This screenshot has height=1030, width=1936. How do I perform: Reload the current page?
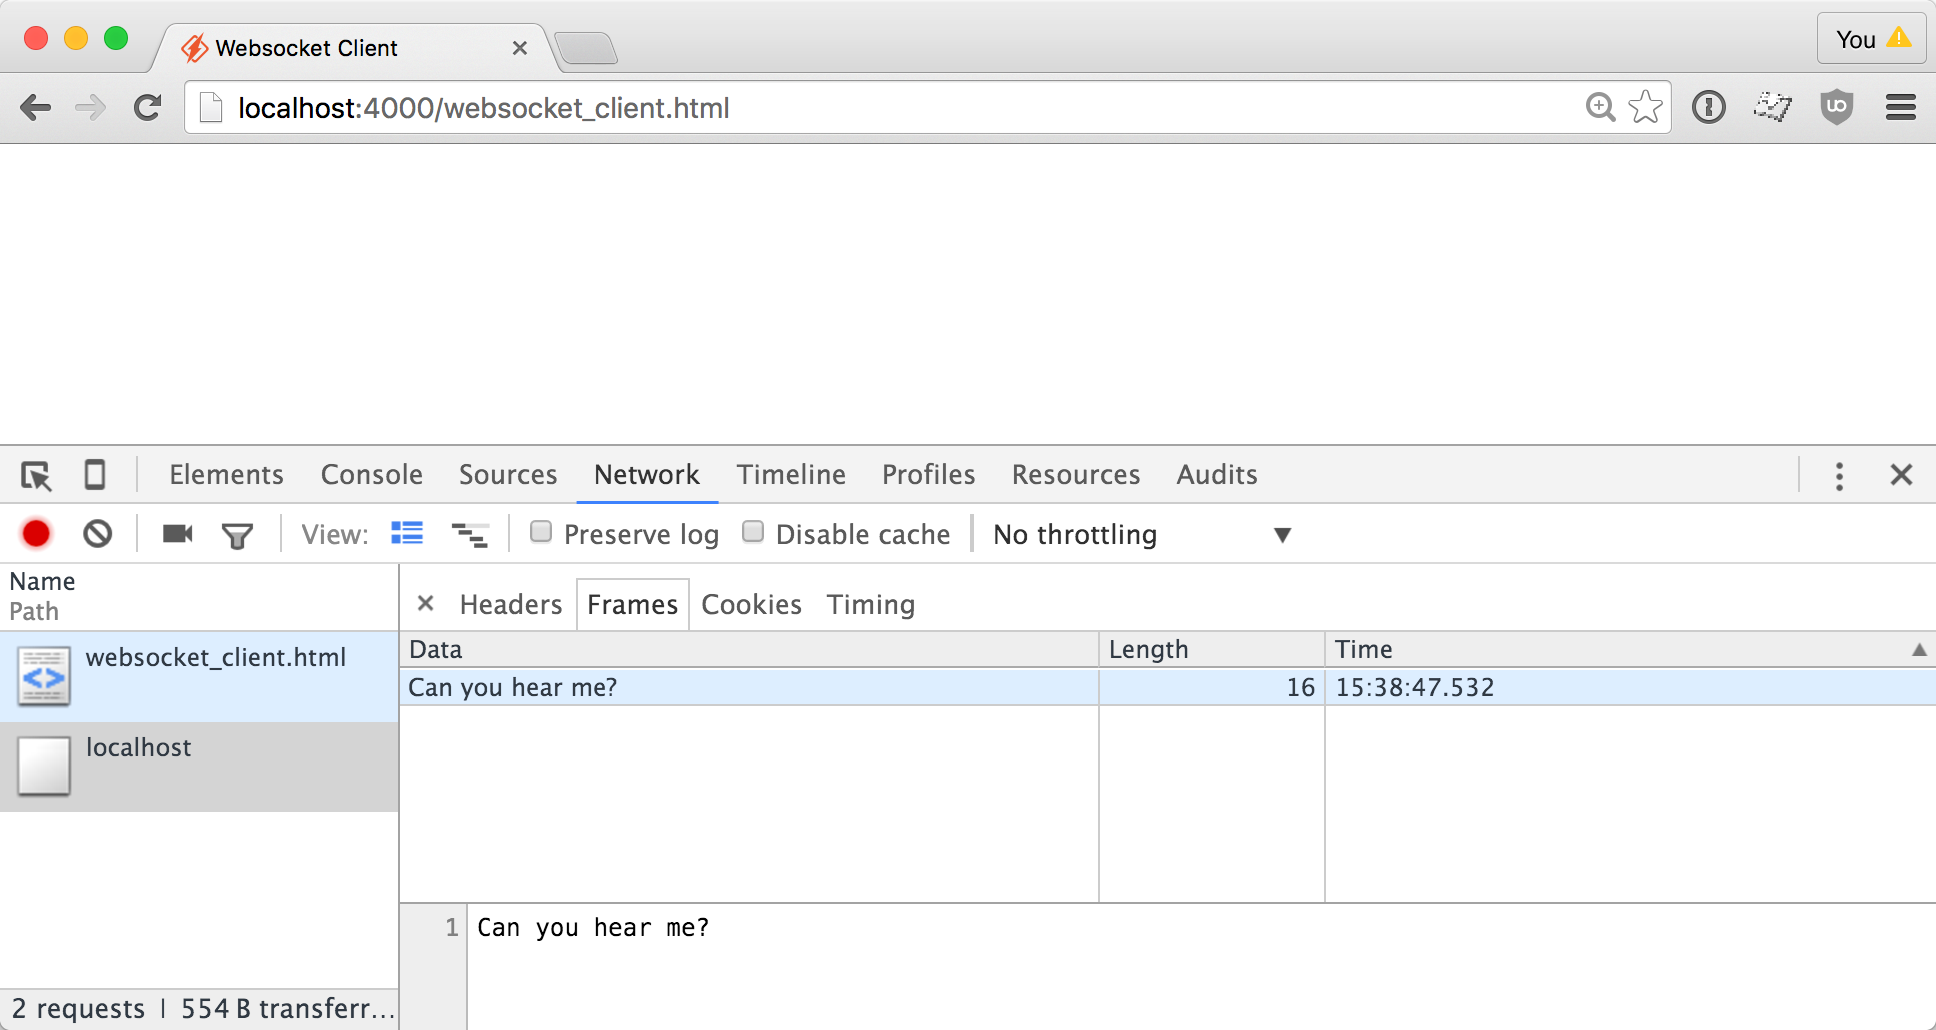click(x=147, y=107)
